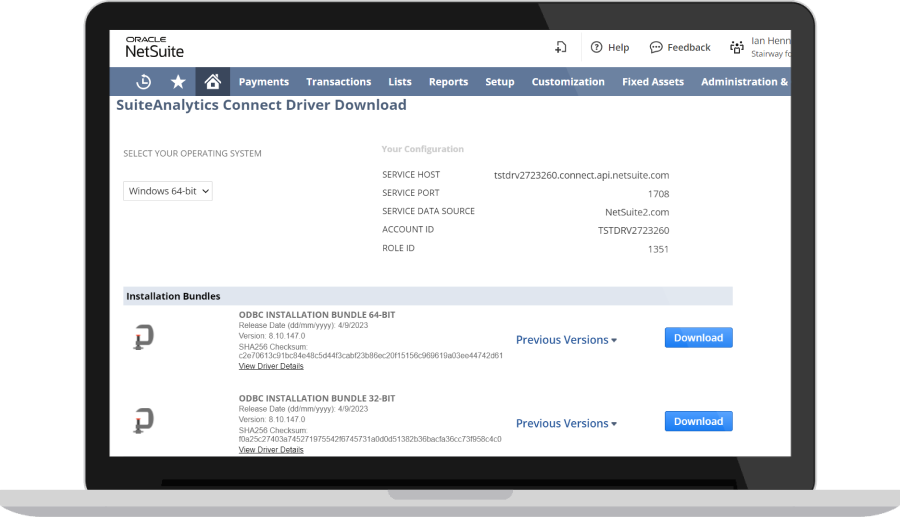The image size is (900, 517).
Task: Click the Help question mark icon
Action: 596,47
